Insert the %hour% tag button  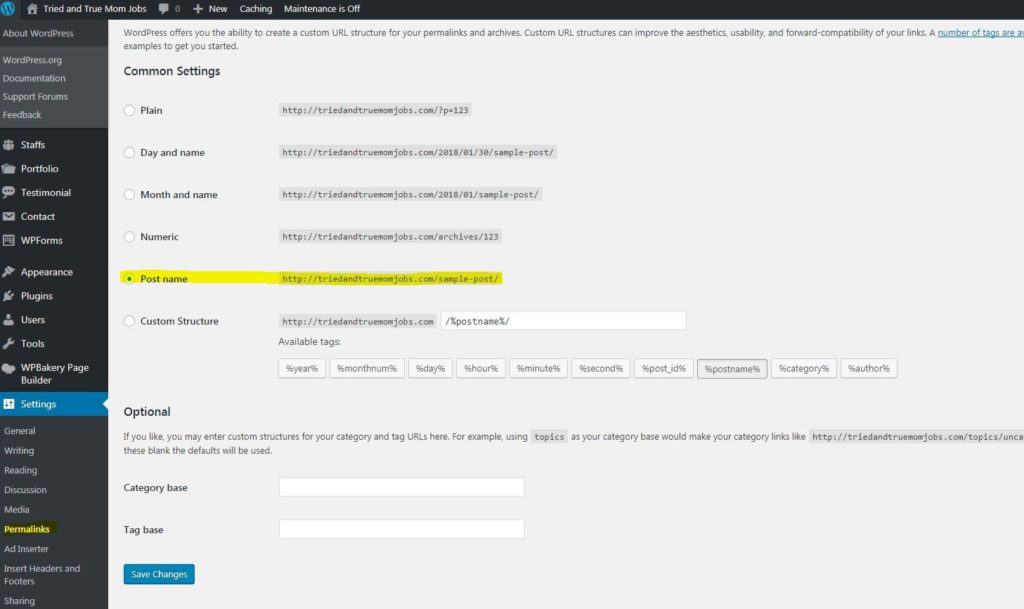pos(481,368)
